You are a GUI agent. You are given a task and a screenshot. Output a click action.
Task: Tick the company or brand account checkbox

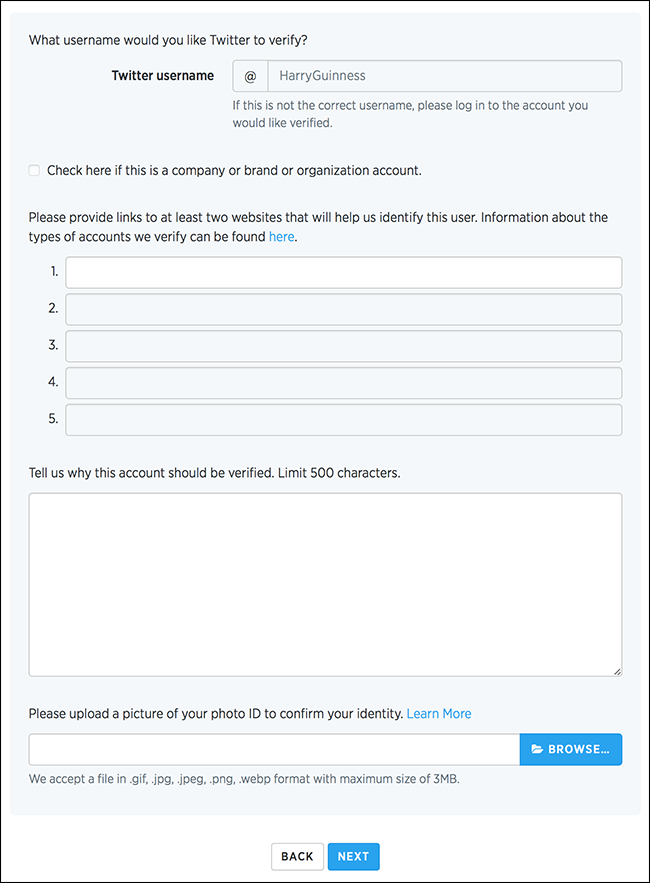click(35, 171)
